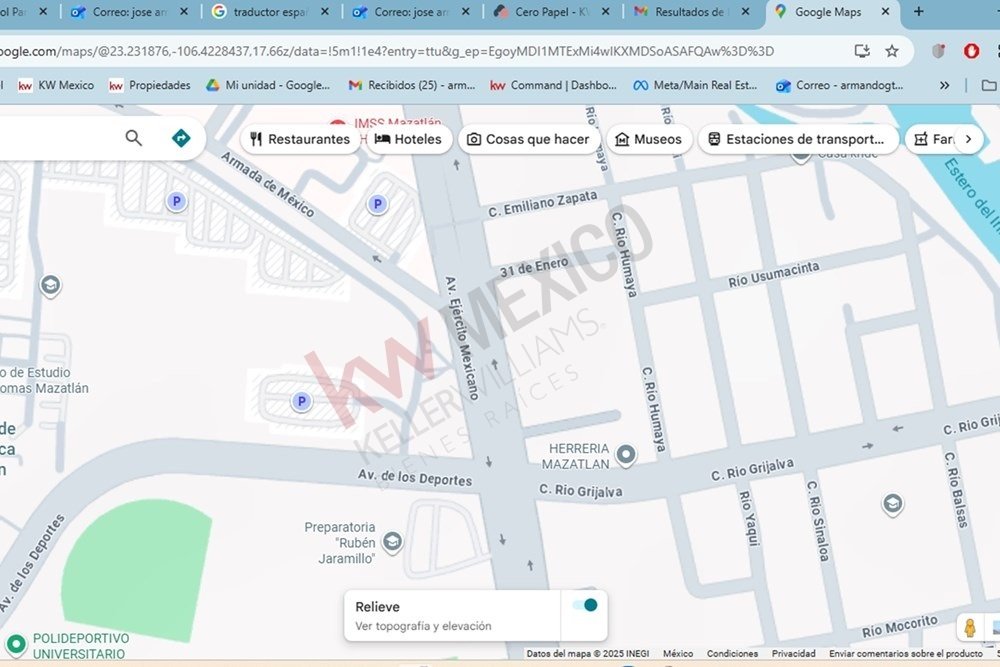Click the school marker near the map's left edge
1000x667 pixels.
click(50, 285)
